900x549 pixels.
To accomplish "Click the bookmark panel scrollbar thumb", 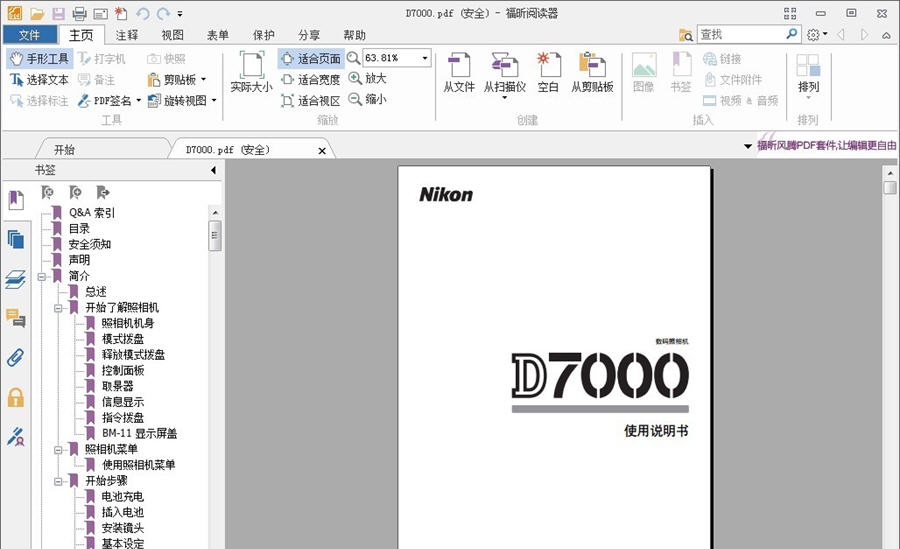I will click(215, 235).
